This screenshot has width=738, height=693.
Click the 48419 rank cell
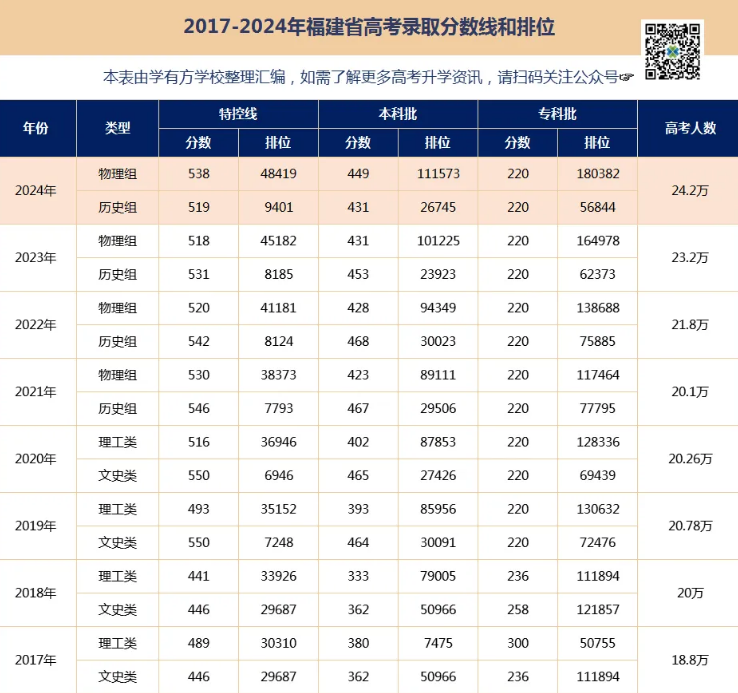[x=279, y=174]
